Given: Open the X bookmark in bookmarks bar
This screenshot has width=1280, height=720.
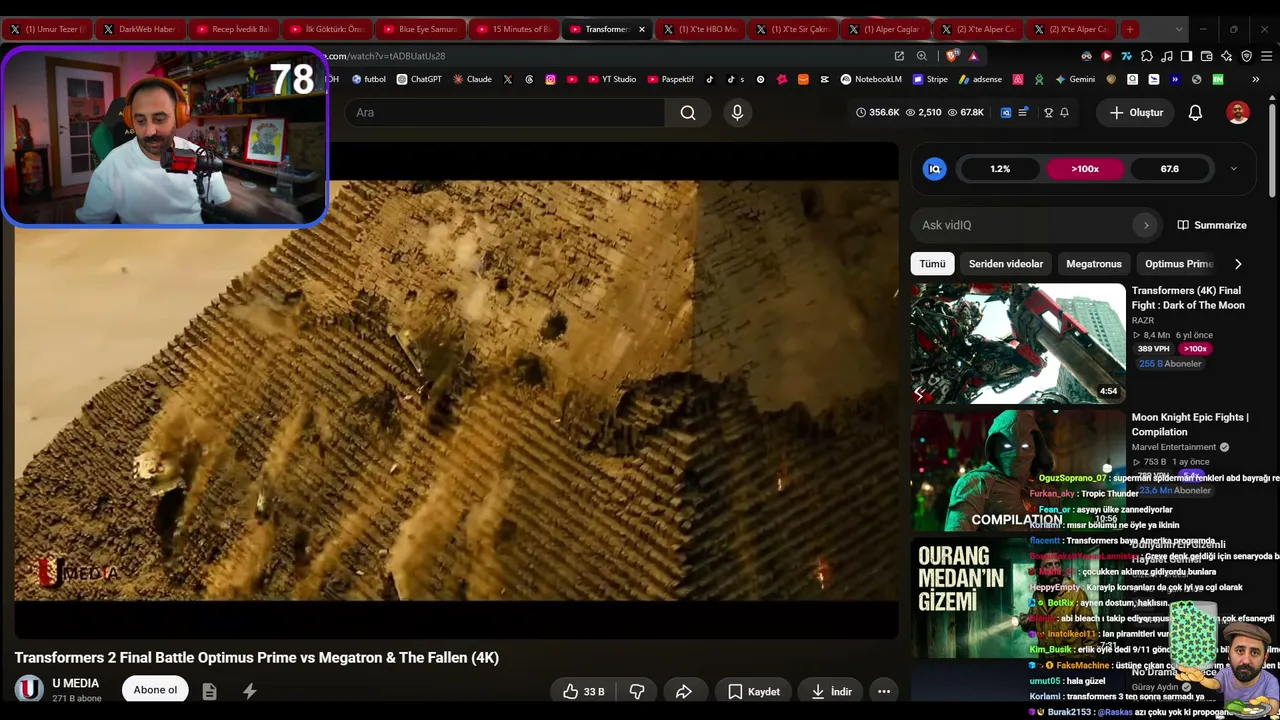Looking at the screenshot, I should pos(508,79).
